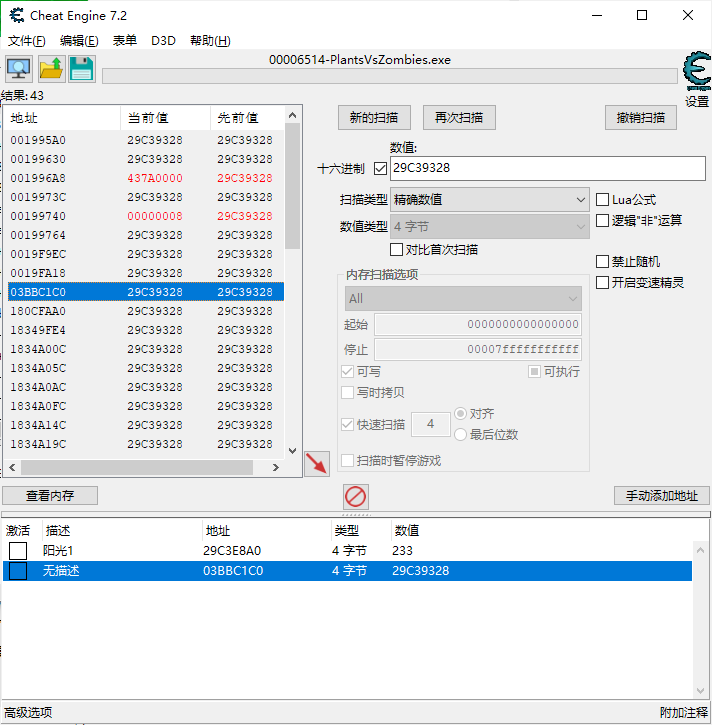
Task: Toggle the 可写 checkbox
Action: (347, 371)
